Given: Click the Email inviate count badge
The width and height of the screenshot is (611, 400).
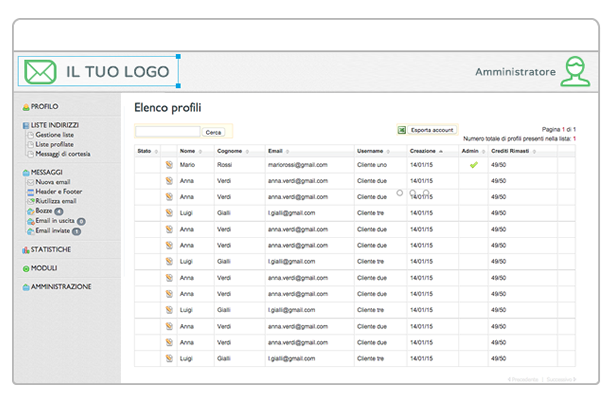Looking at the screenshot, I should tap(76, 231).
